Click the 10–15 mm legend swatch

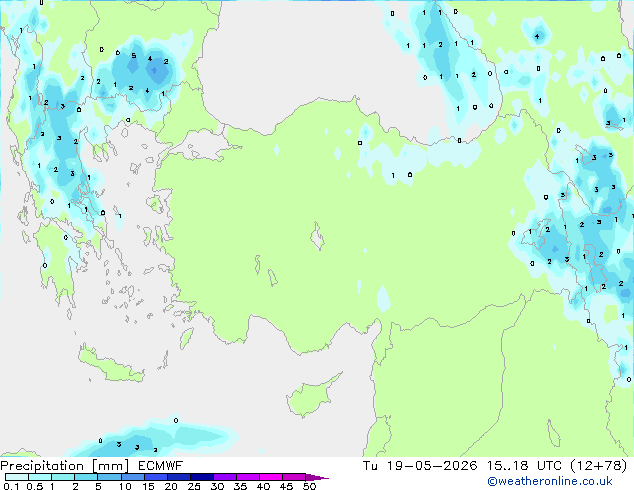[132, 477]
